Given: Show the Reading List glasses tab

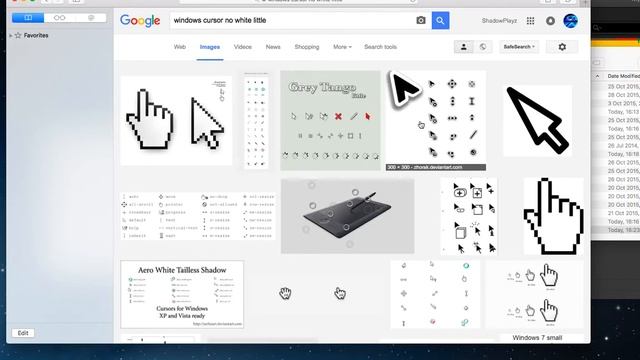Looking at the screenshot, I should (x=60, y=18).
